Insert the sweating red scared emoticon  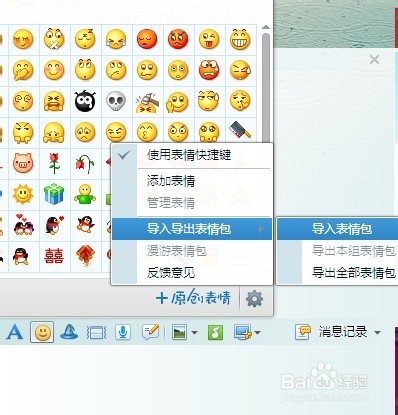[x=209, y=71]
